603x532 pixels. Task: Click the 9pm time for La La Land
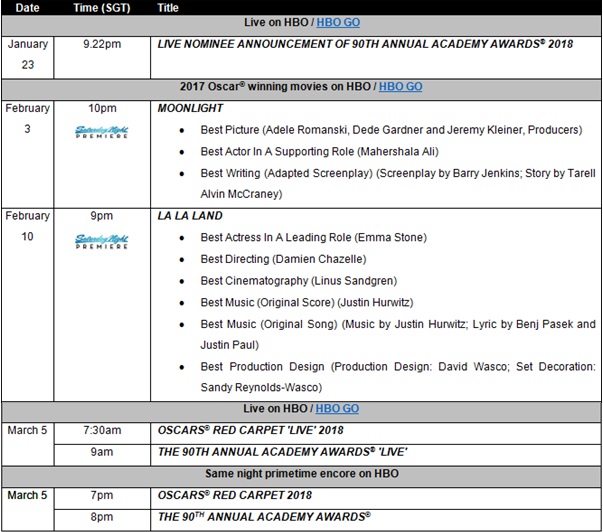[x=102, y=216]
